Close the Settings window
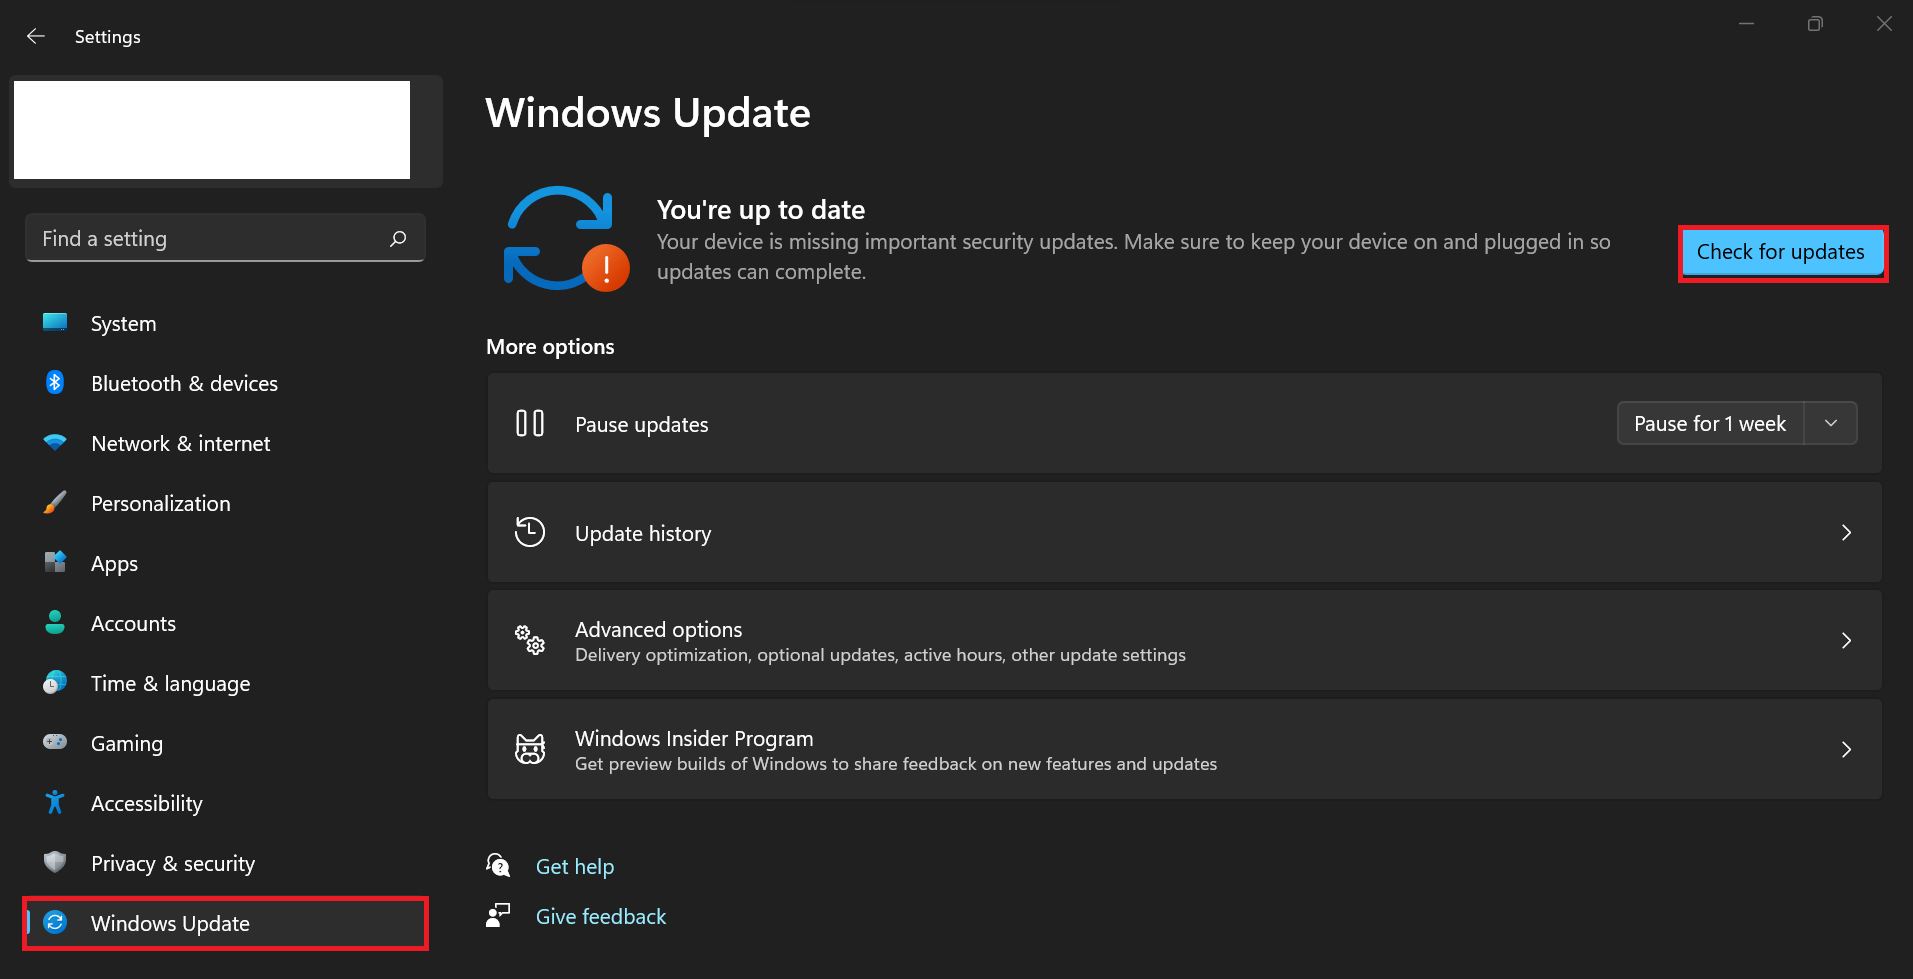 (1884, 23)
